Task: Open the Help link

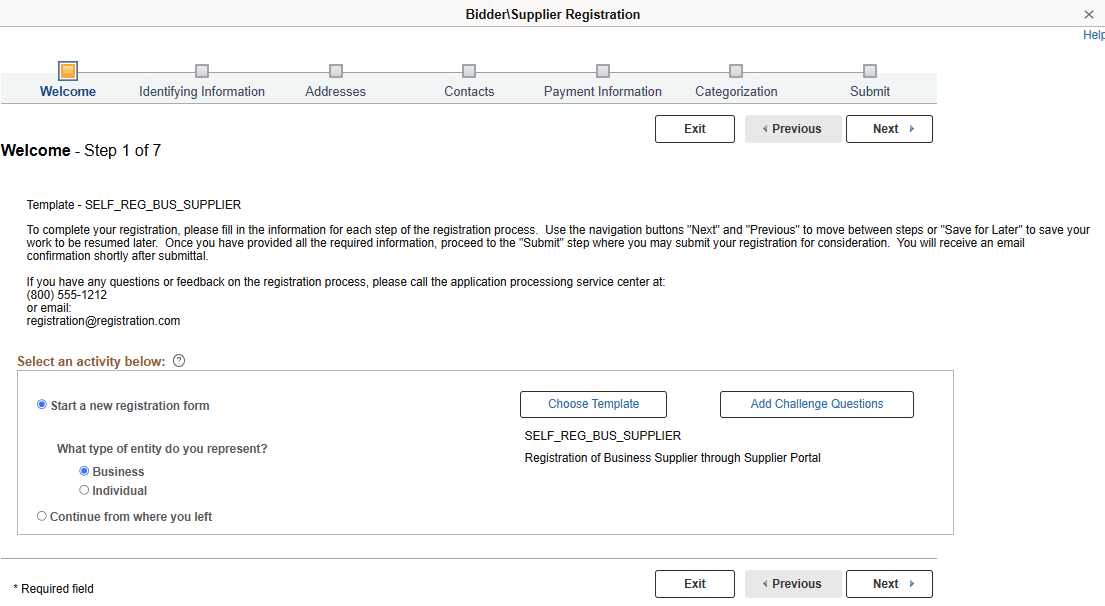Action: pos(1093,34)
